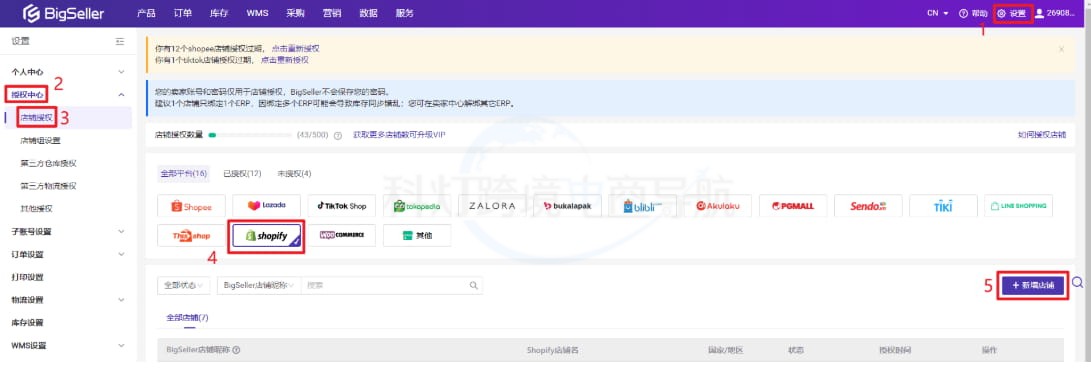1091x369 pixels.
Task: Click the magnifier icon beside 新增店铺
Action: click(1077, 282)
